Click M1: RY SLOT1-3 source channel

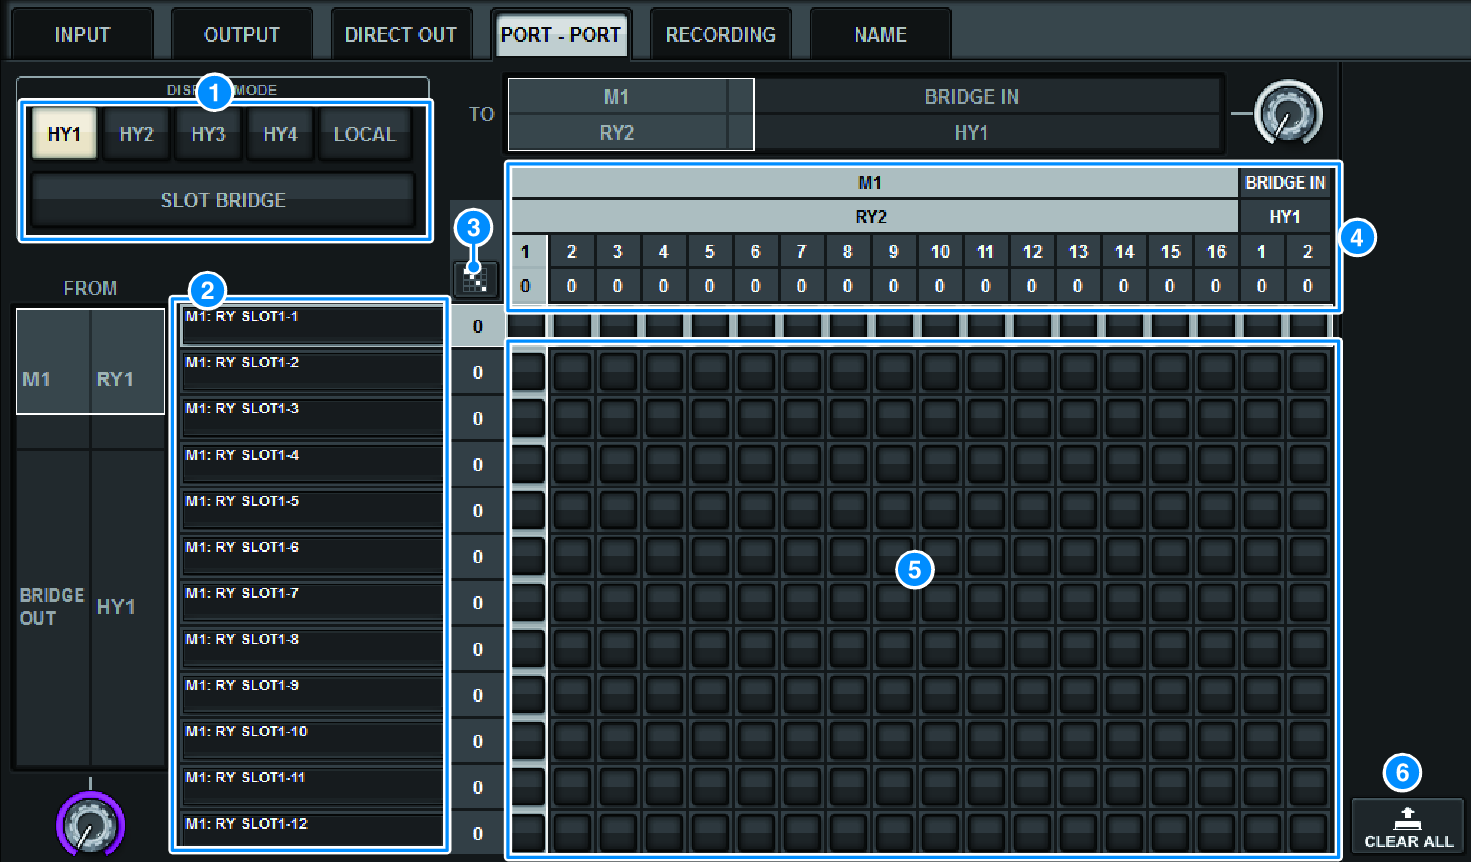312,417
